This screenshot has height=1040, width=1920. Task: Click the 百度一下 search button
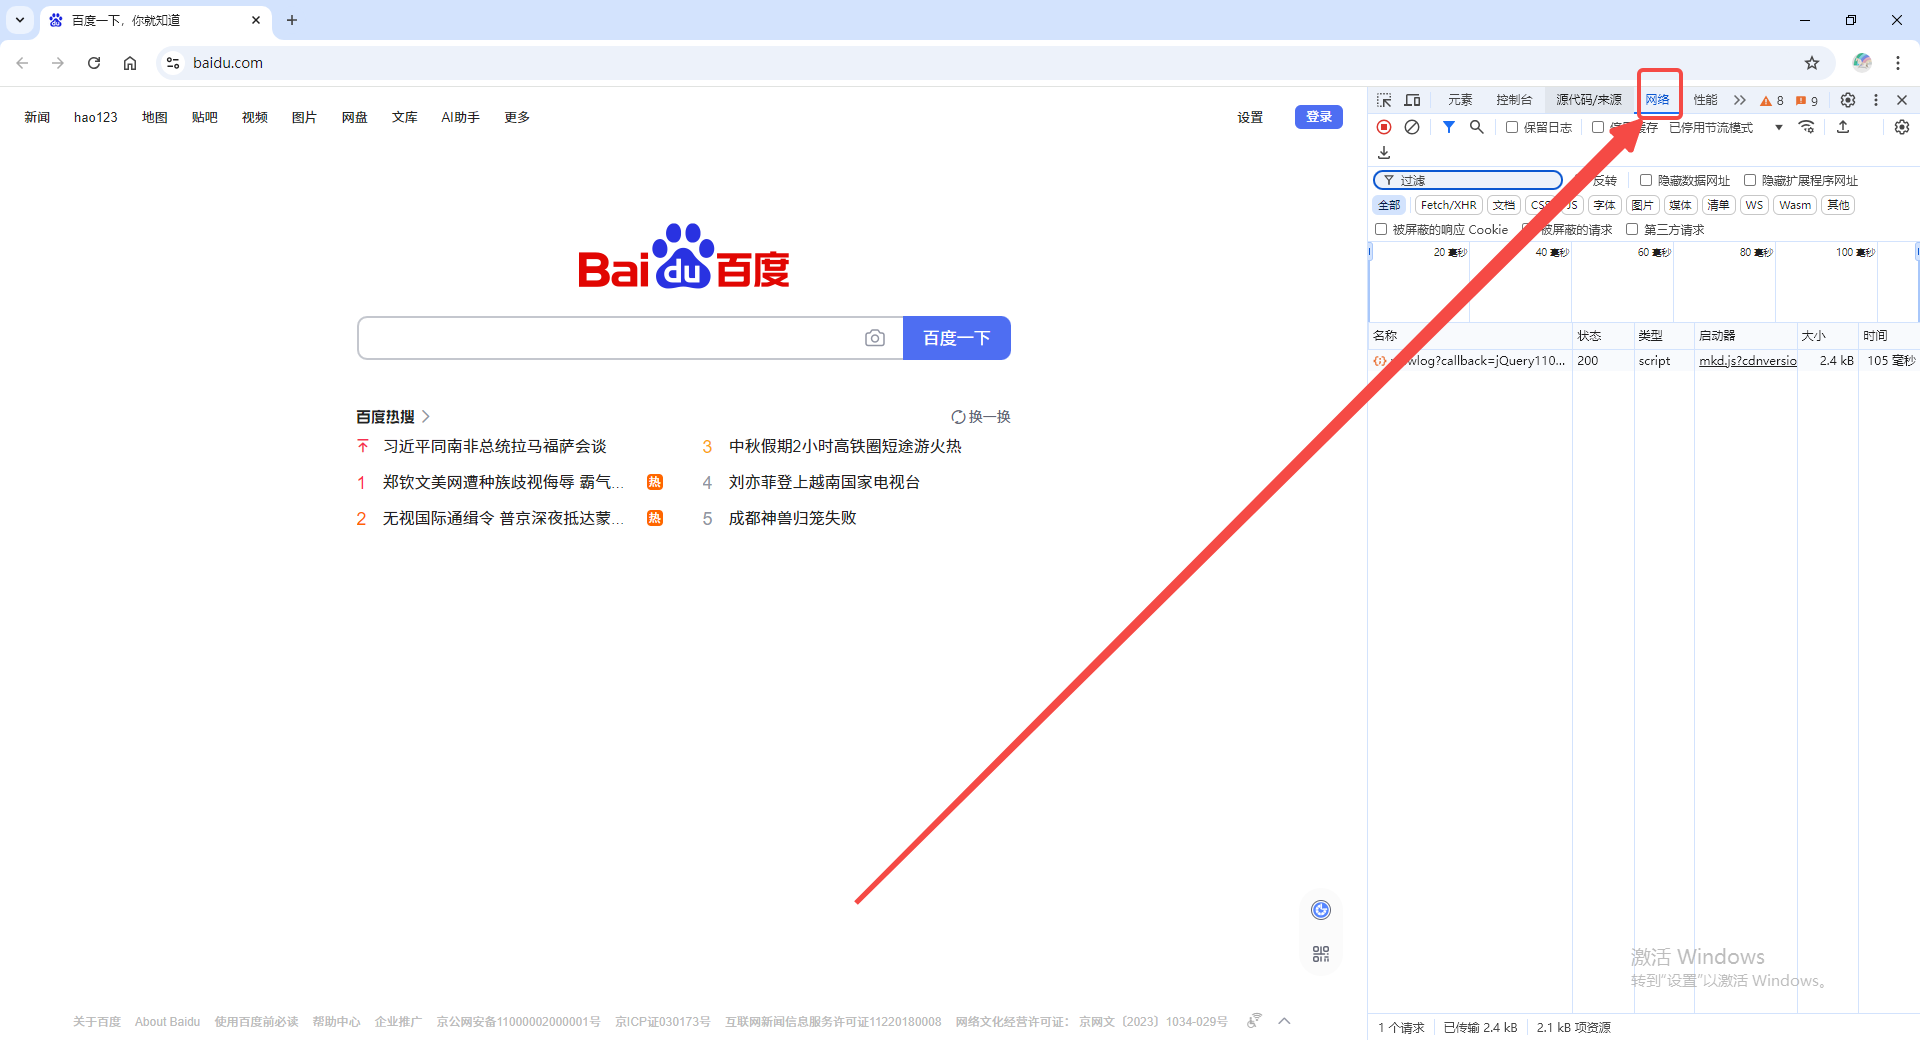coord(957,338)
